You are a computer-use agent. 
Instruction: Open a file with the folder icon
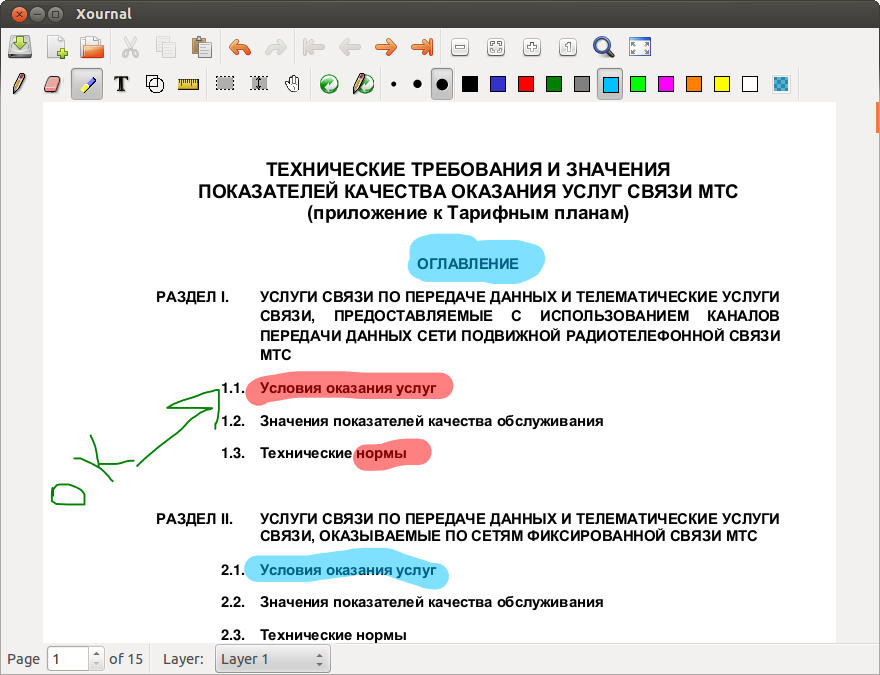(92, 47)
